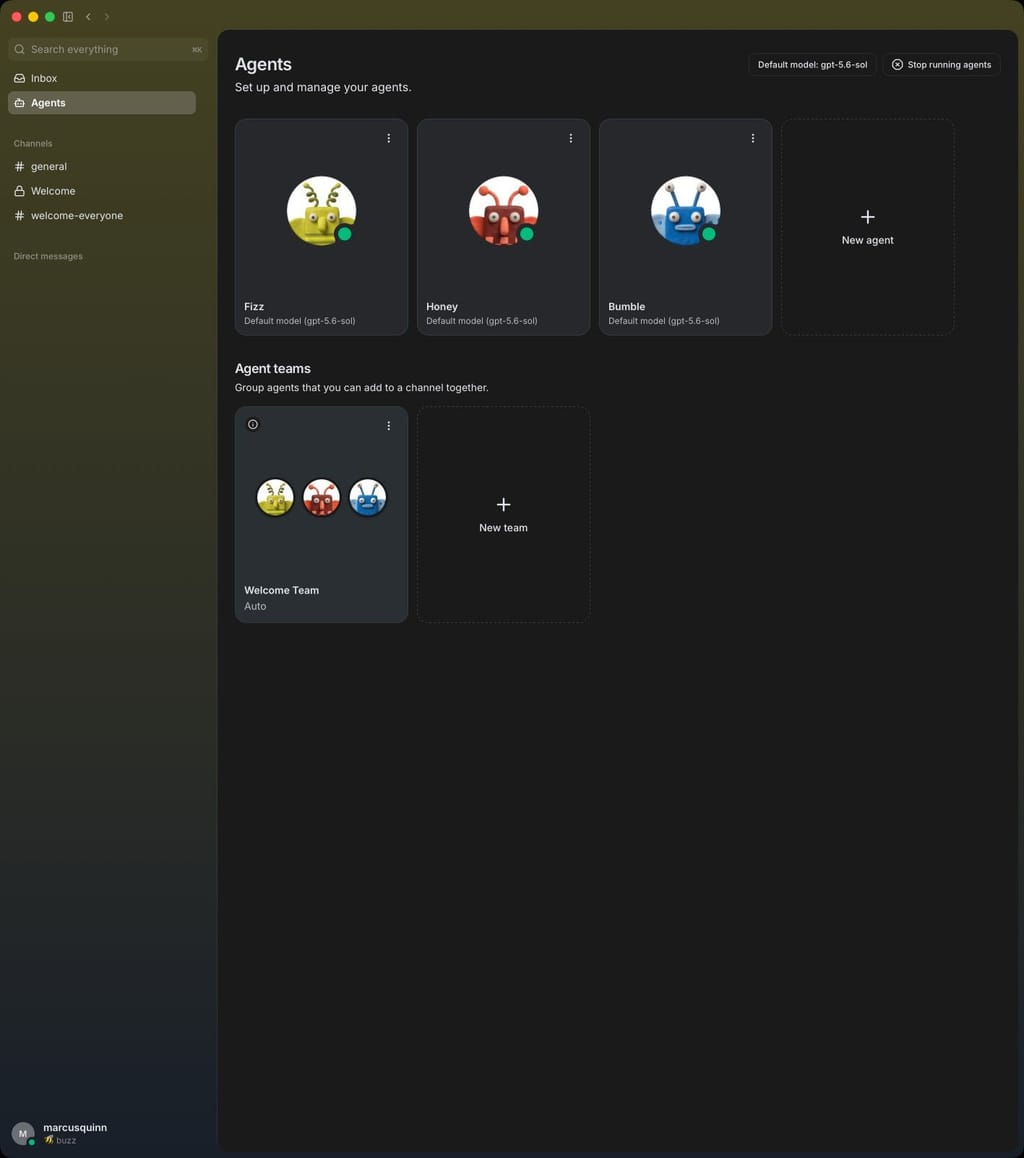This screenshot has width=1024, height=1158.
Task: Click the plus icon for New team
Action: click(504, 504)
